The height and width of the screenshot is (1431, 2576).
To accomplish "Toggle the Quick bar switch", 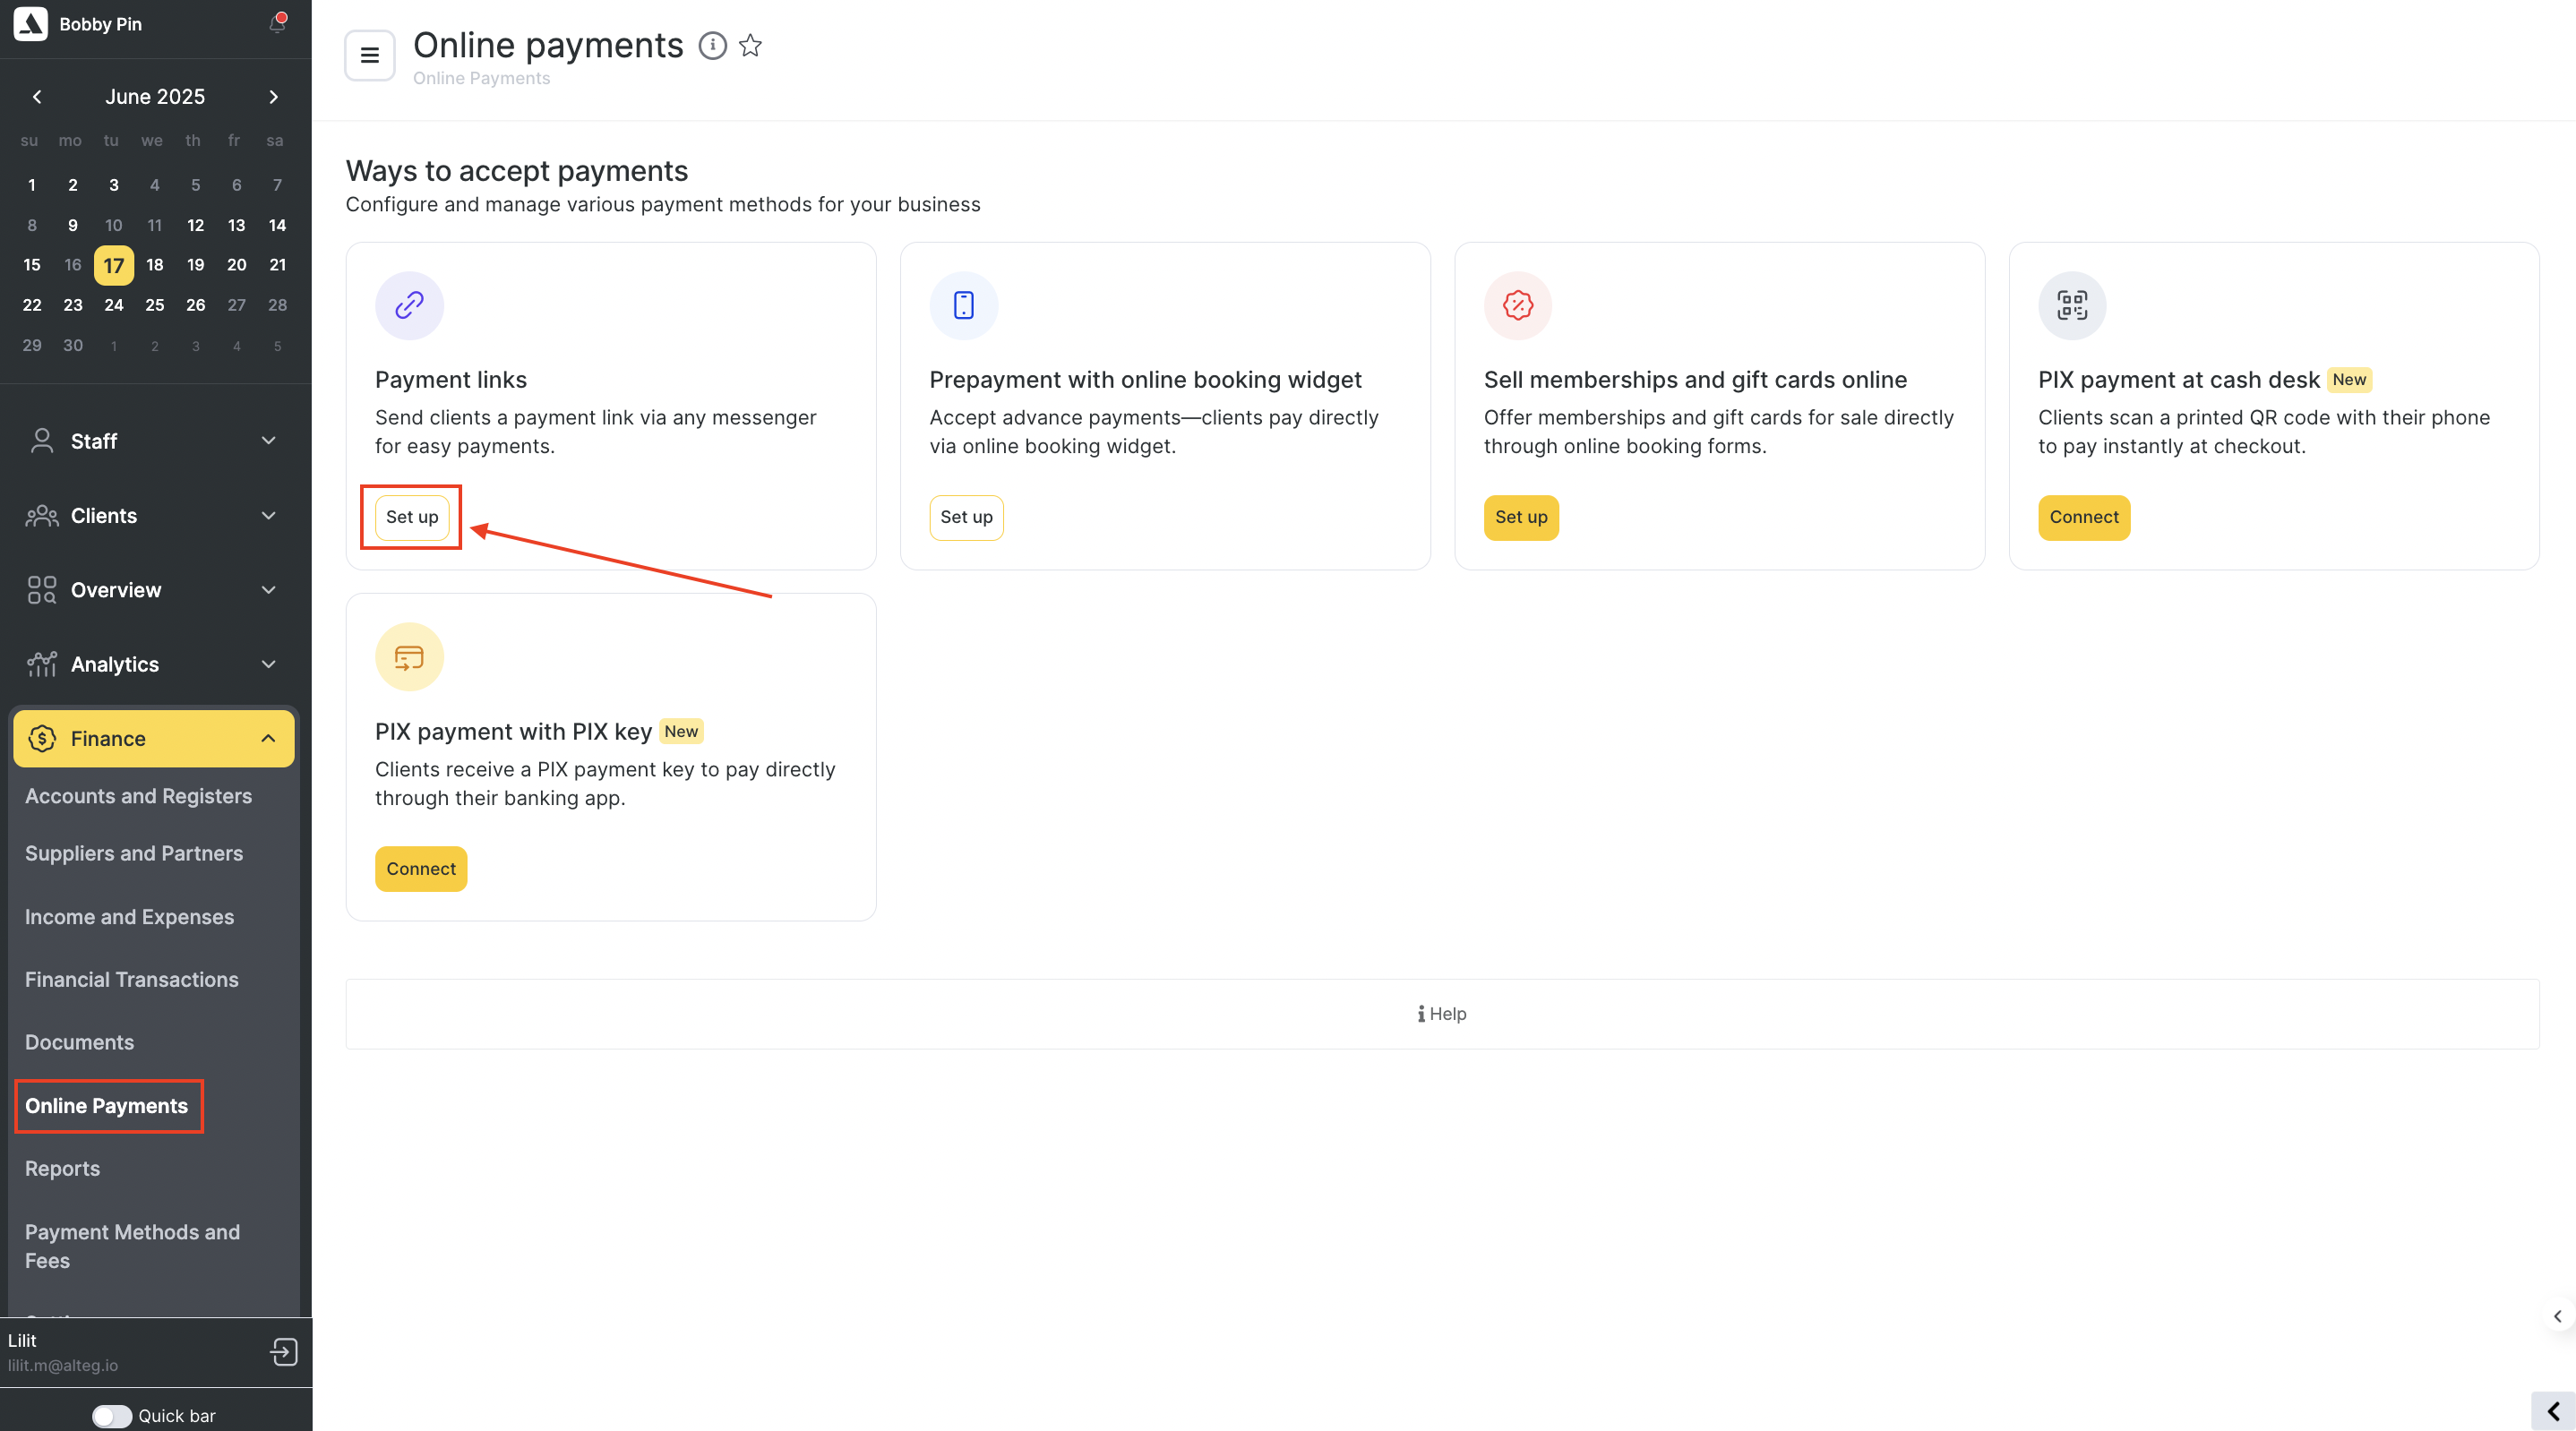I will pyautogui.click(x=111, y=1416).
